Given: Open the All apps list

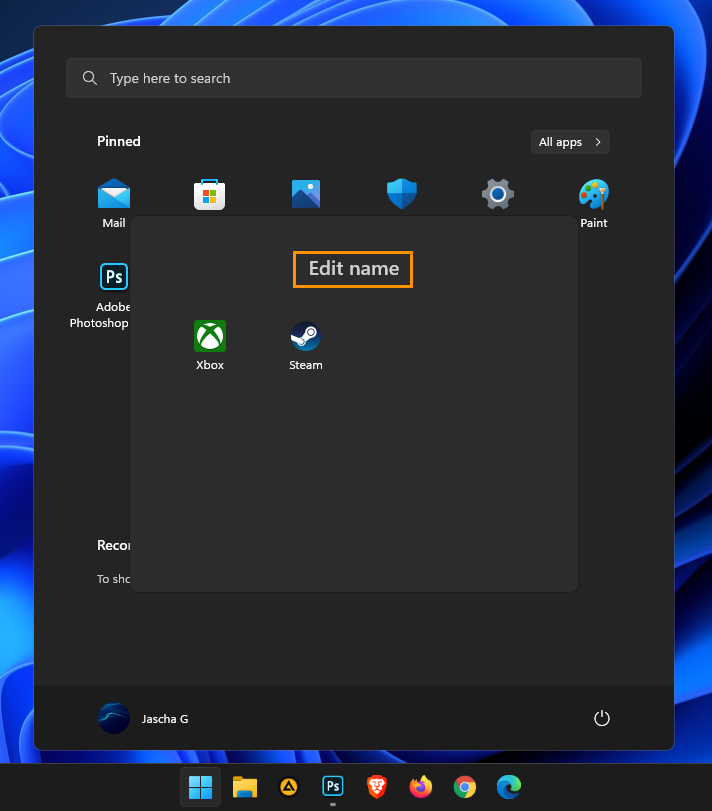Looking at the screenshot, I should tap(570, 142).
